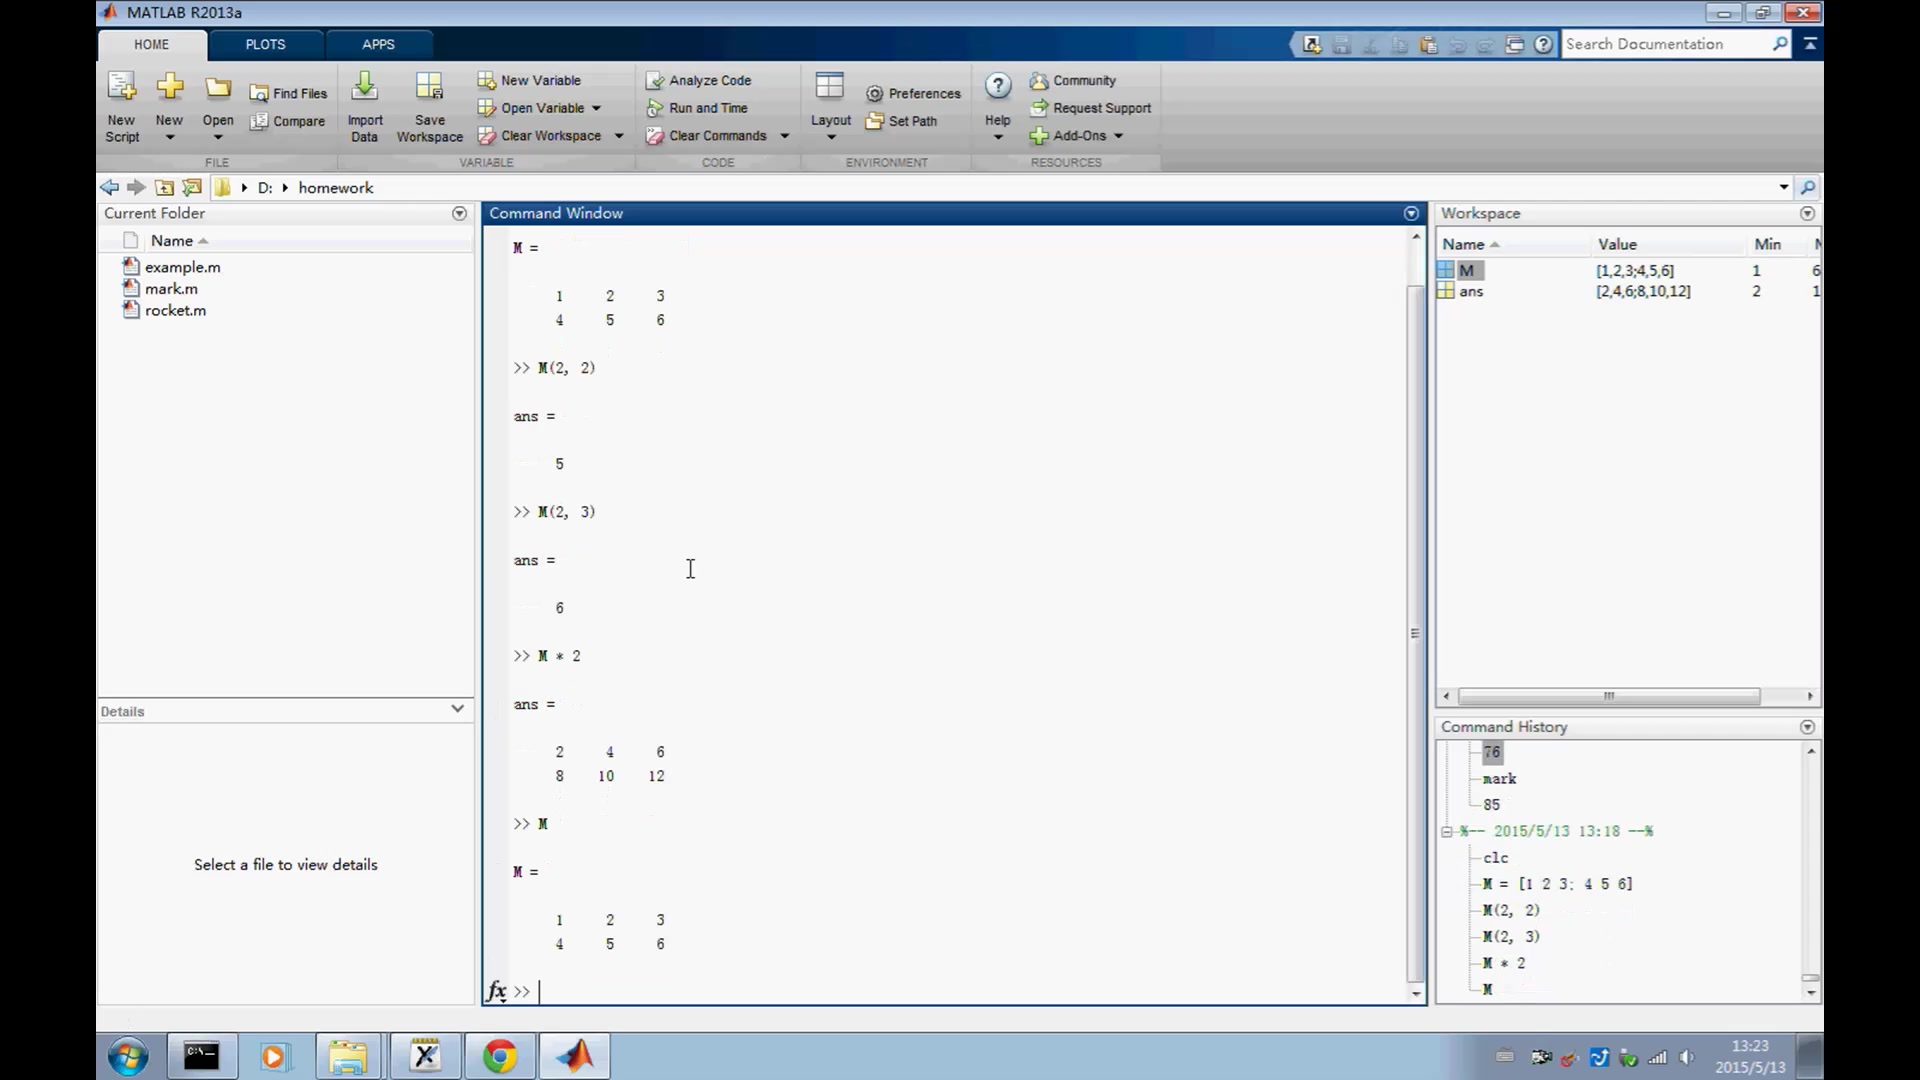Screen dimensions: 1920x1080
Task: Switch to the PLOTS tab
Action: (x=264, y=44)
